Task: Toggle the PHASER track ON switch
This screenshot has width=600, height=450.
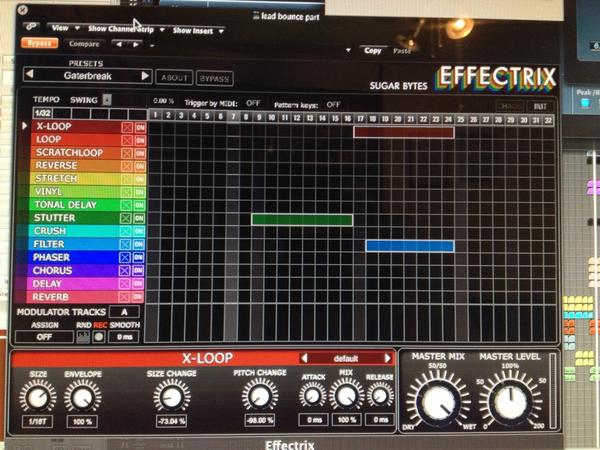Action: coord(139,258)
